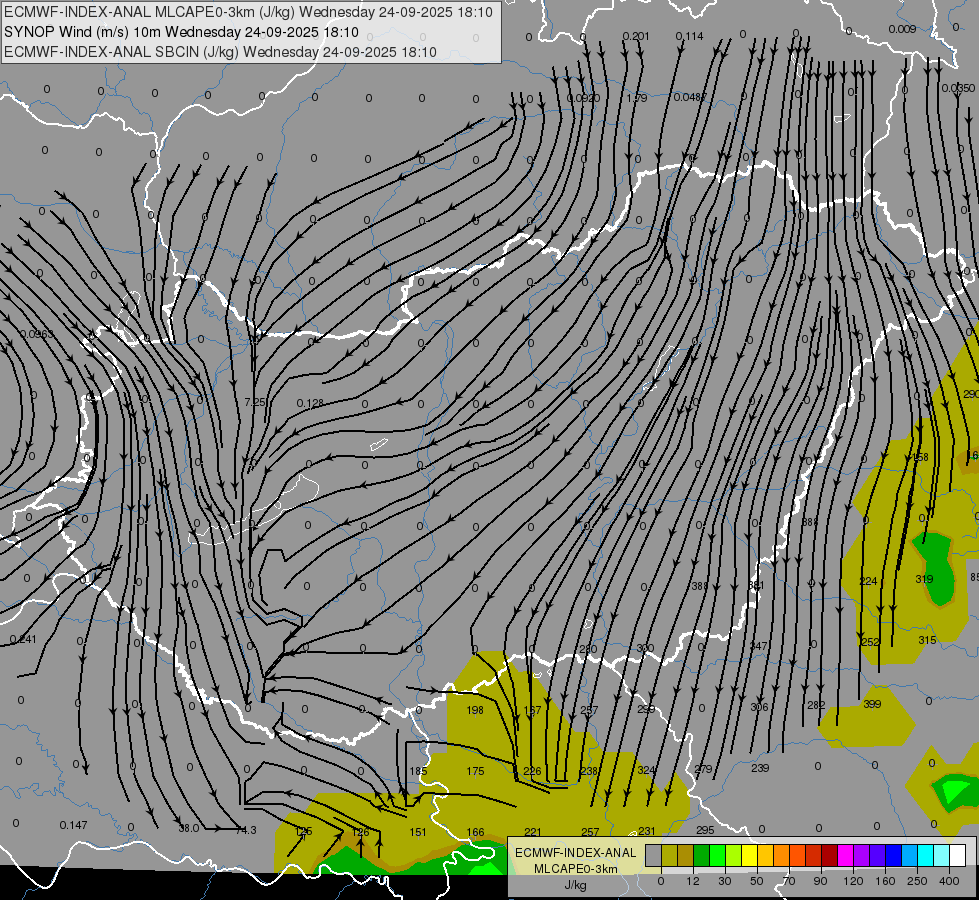979x900 pixels.
Task: Select the magenta legend swatch
Action: click(846, 855)
